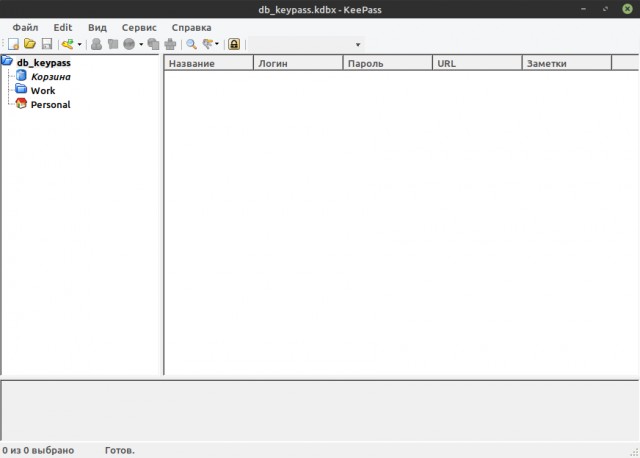Close the KeePass window
Screen dimensions: 640x458
pyautogui.click(x=627, y=9)
